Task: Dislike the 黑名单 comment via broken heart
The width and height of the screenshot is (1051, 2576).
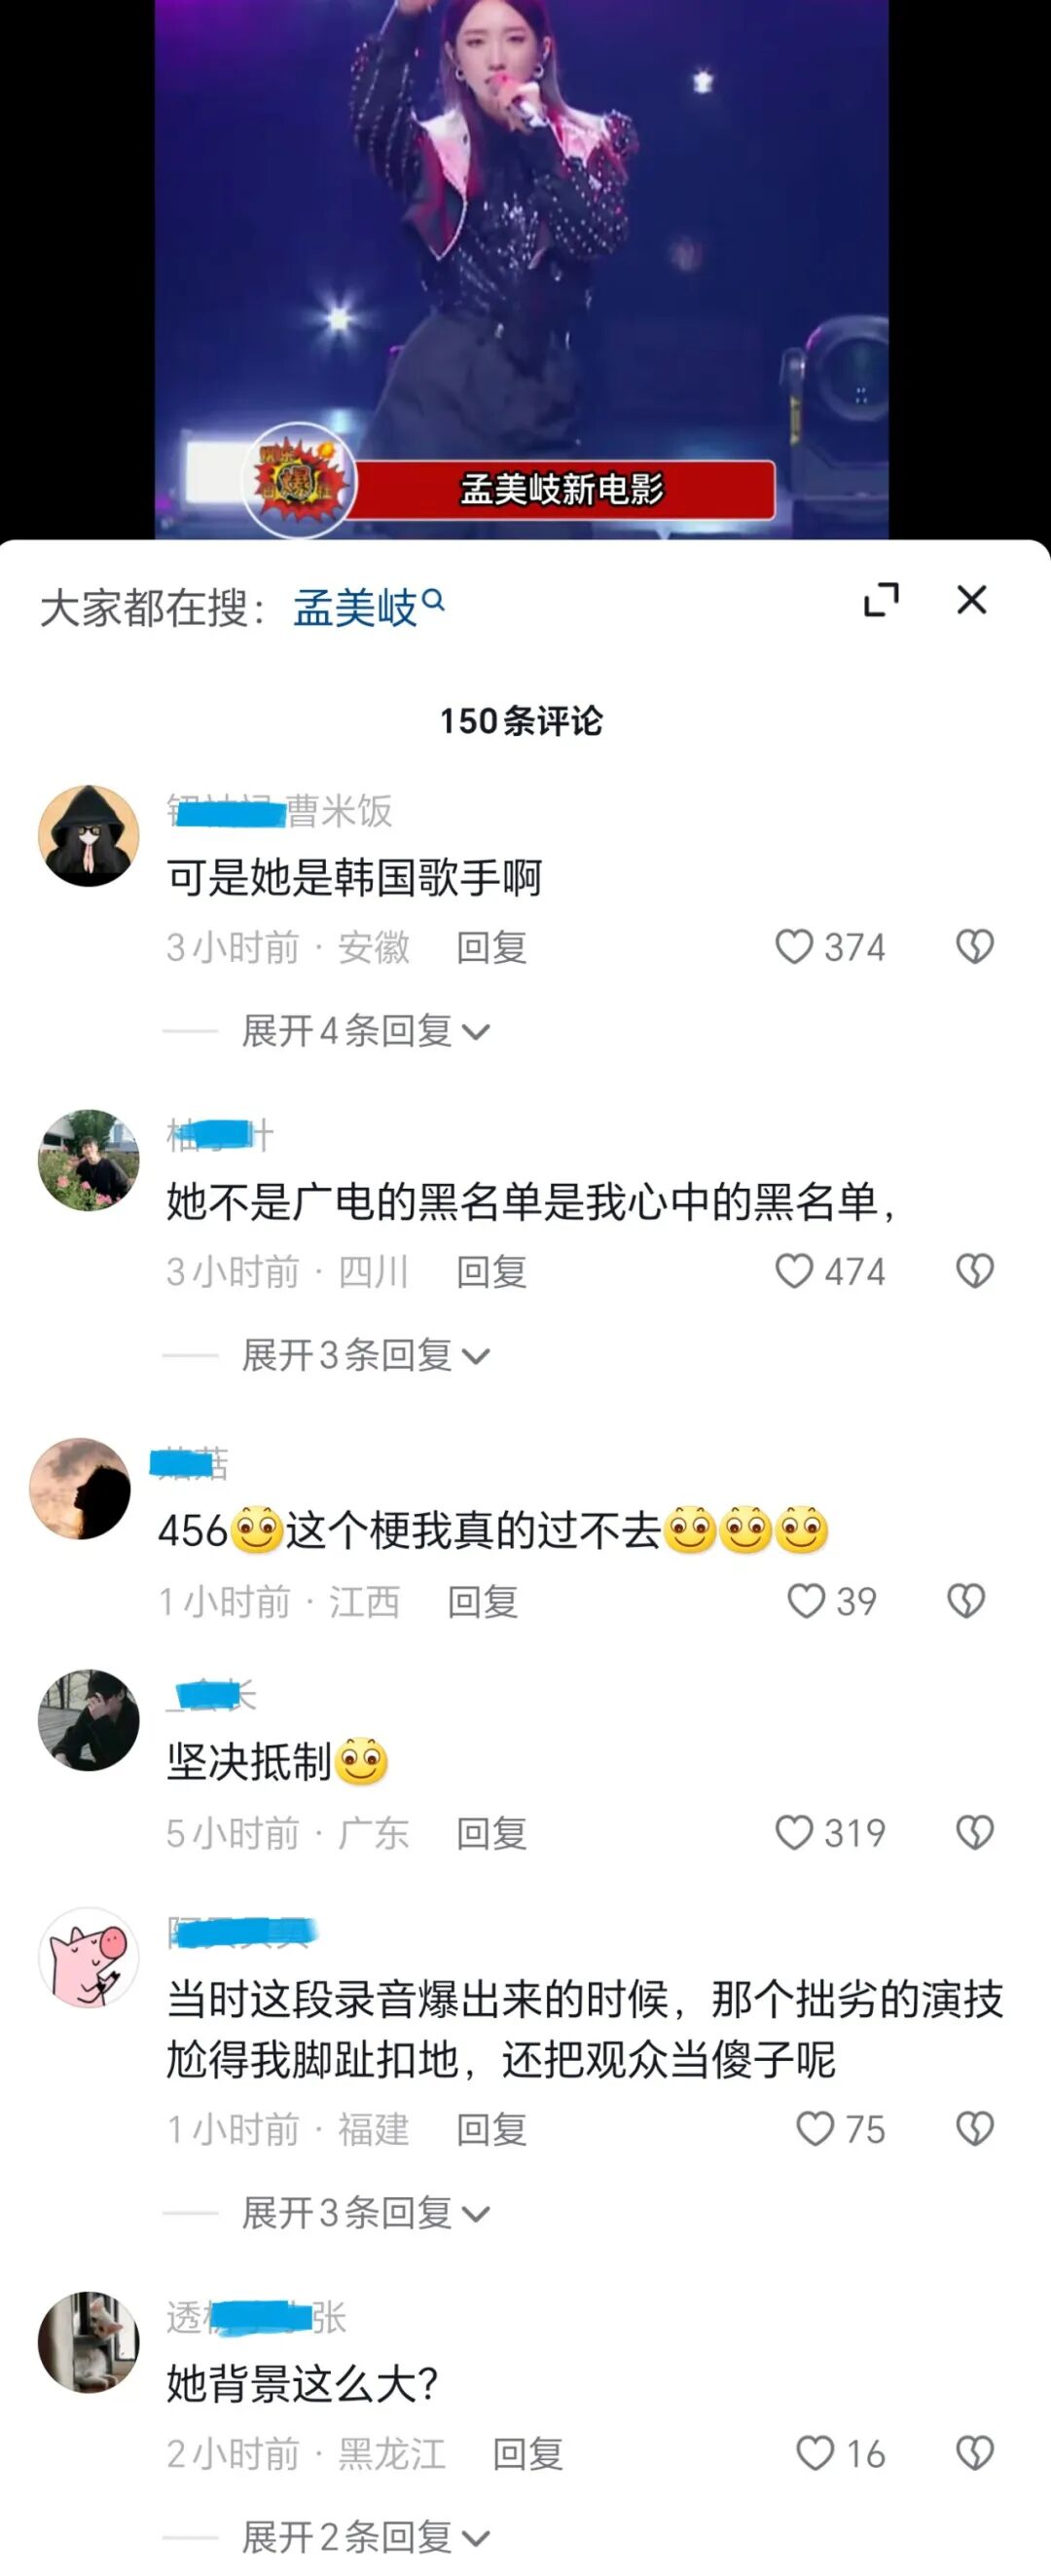Action: pyautogui.click(x=974, y=1271)
